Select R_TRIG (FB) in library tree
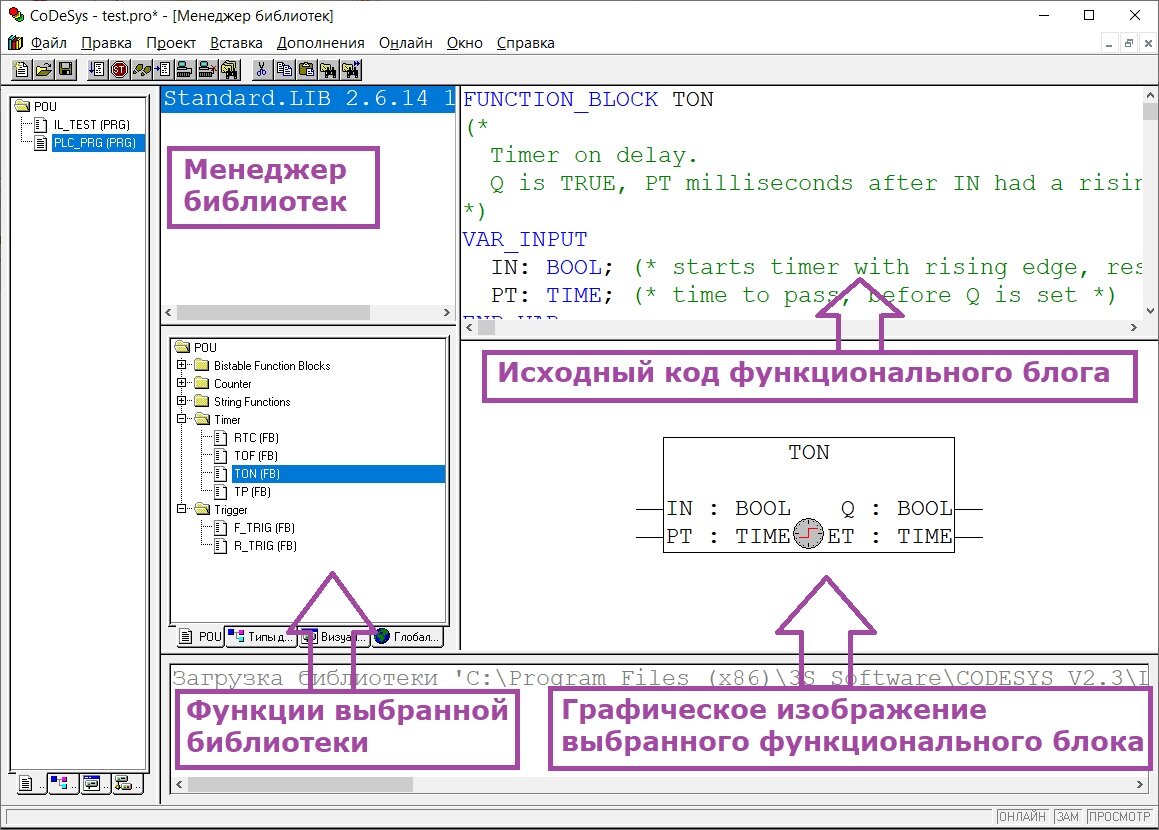1159x830 pixels. coord(265,545)
